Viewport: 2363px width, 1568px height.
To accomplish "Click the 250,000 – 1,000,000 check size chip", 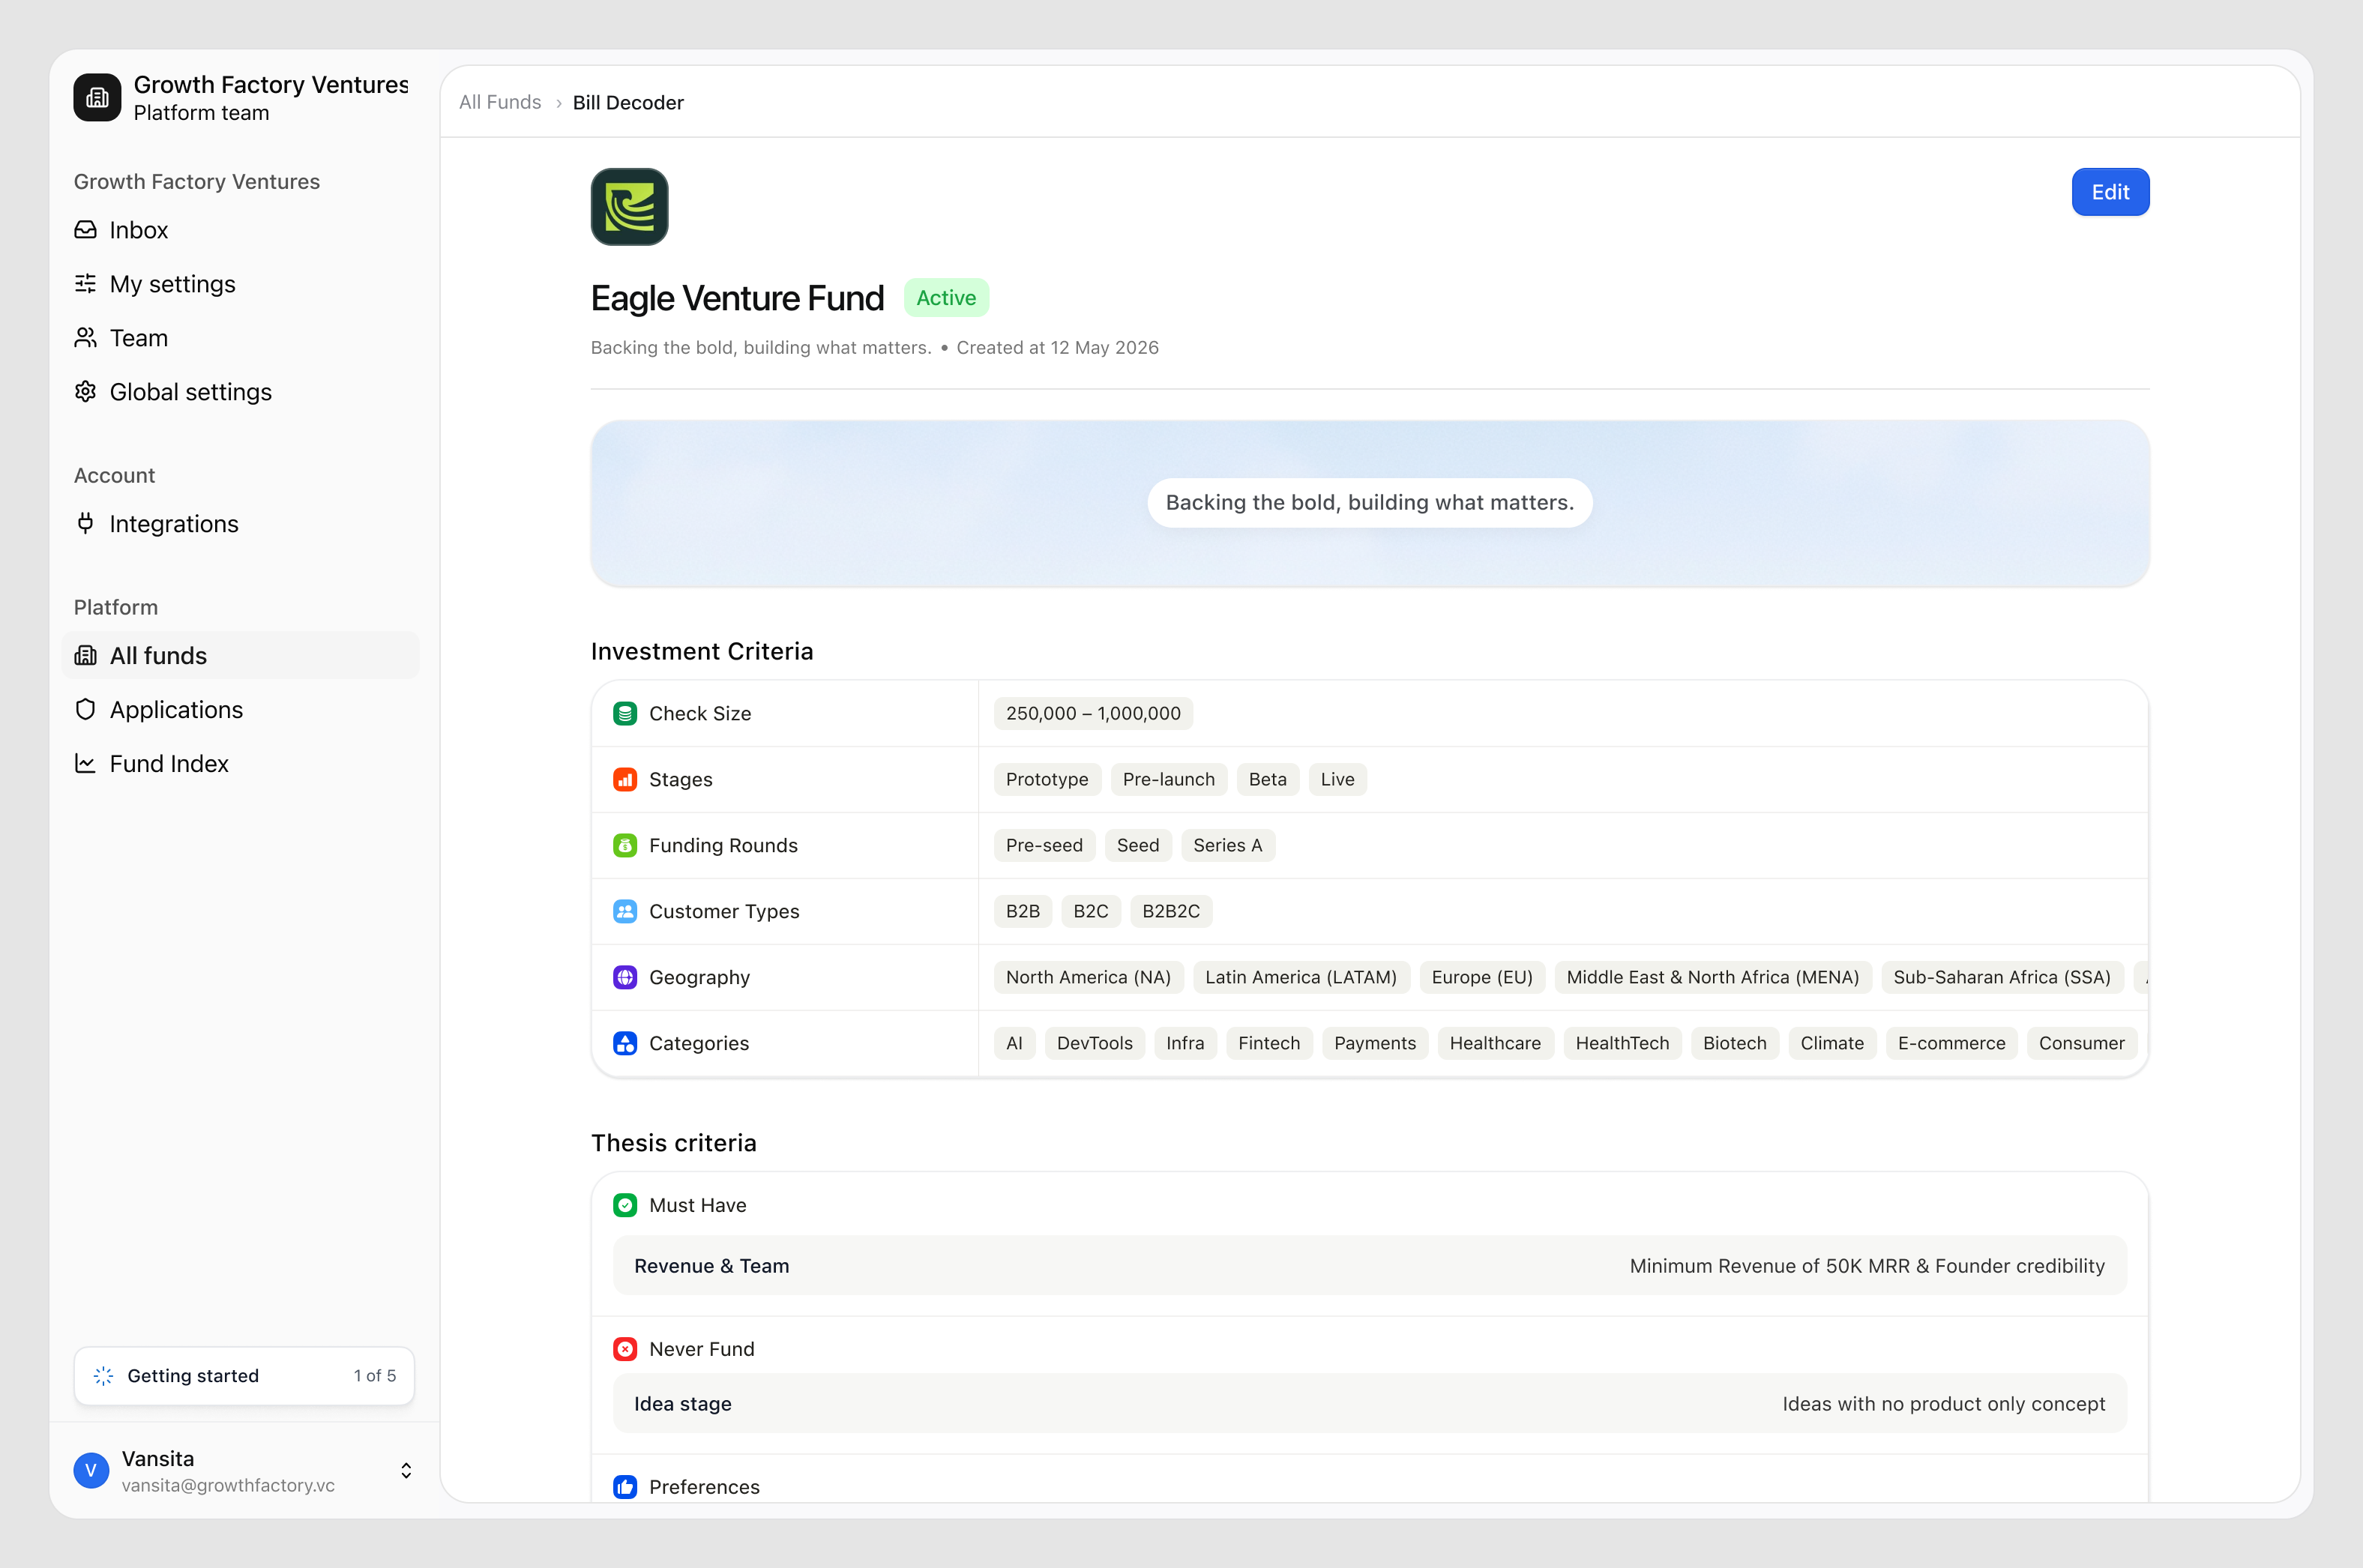I will pos(1093,714).
